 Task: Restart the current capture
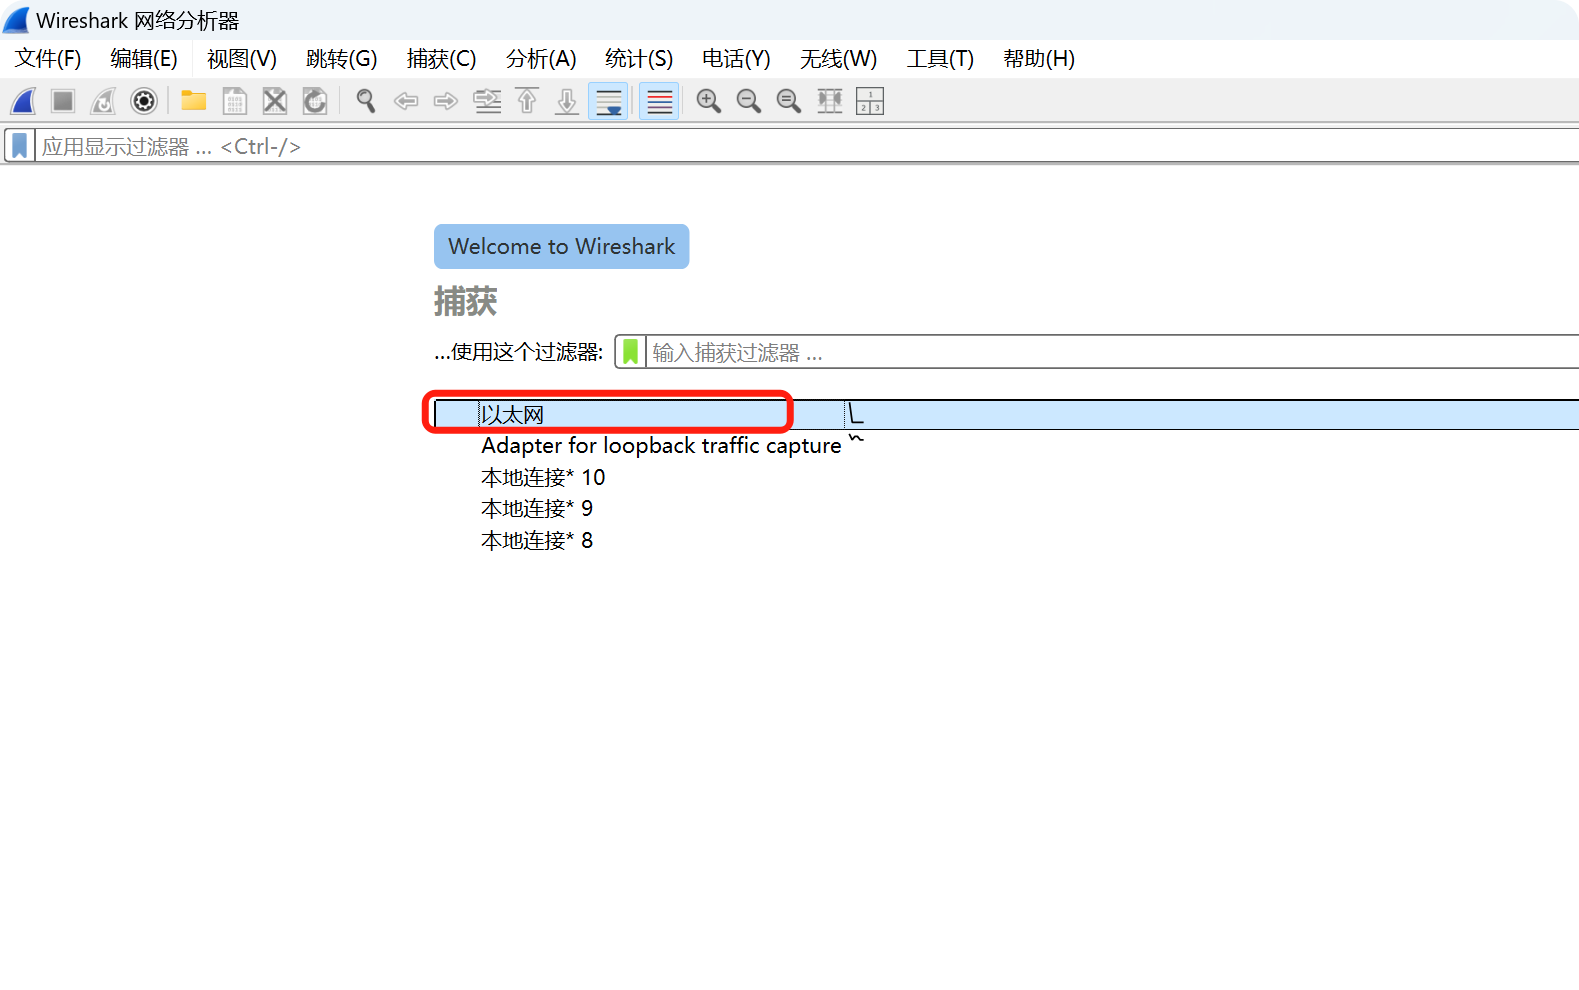[x=103, y=101]
